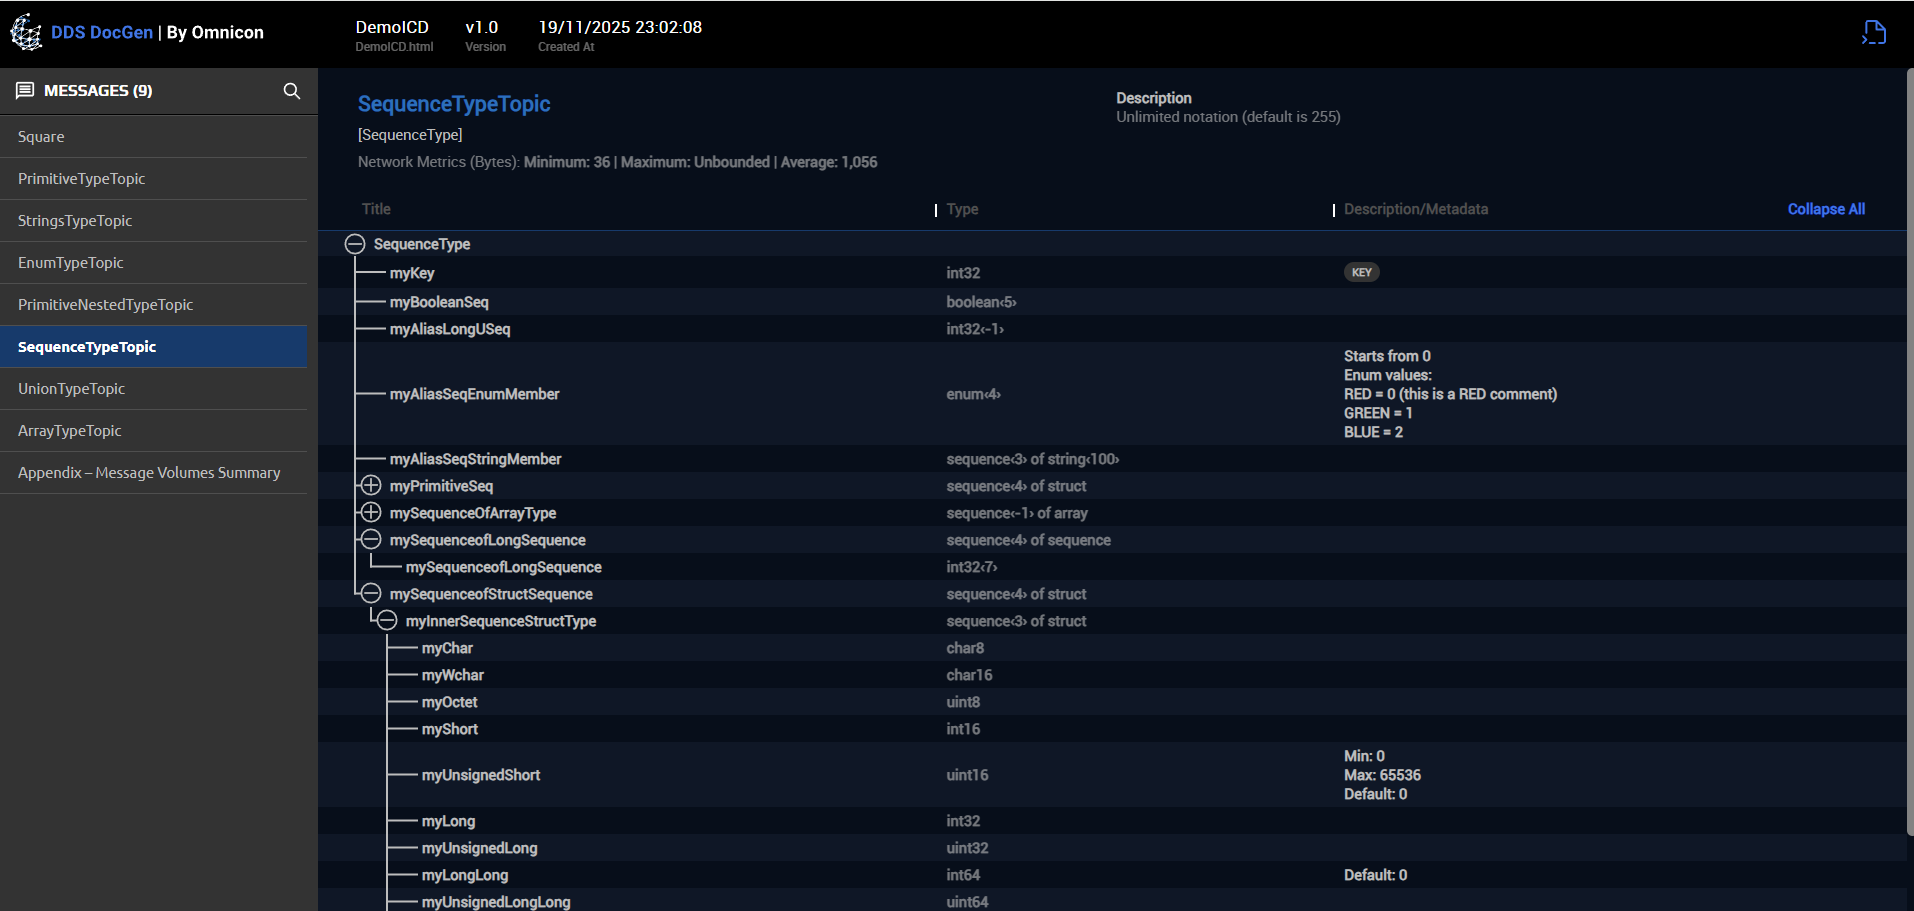This screenshot has height=911, width=1914.
Task: Click the Messages list icon in sidebar header
Action: pyautogui.click(x=25, y=91)
